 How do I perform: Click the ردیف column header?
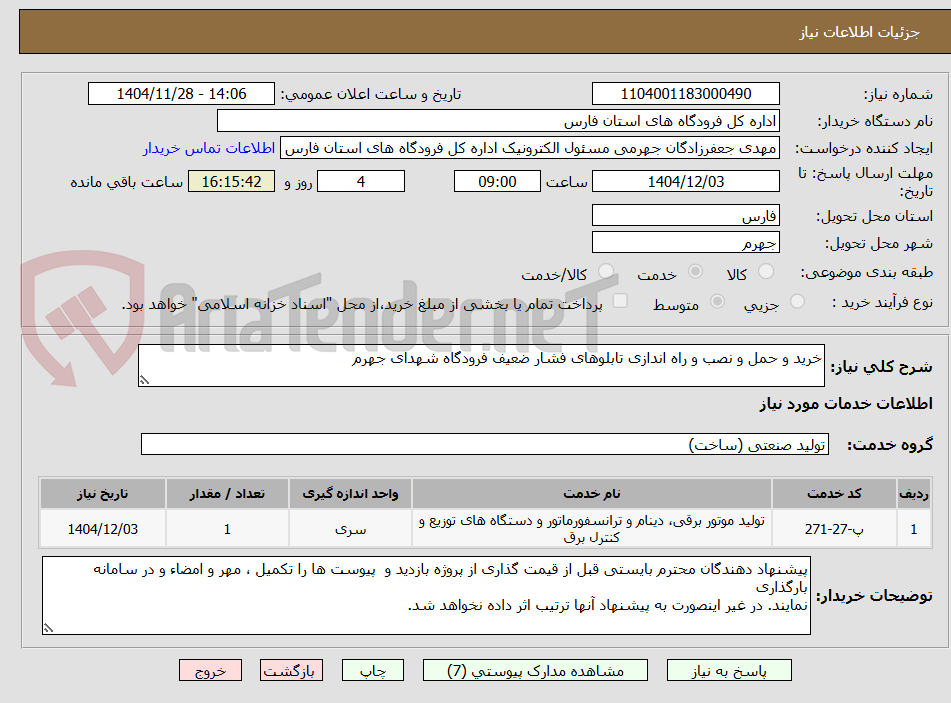coord(913,494)
